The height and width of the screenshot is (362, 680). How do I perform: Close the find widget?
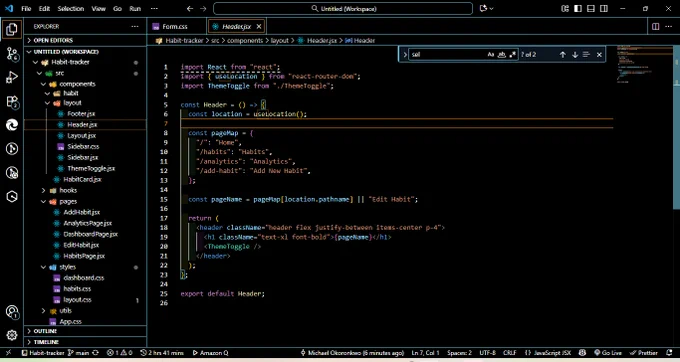[x=599, y=55]
